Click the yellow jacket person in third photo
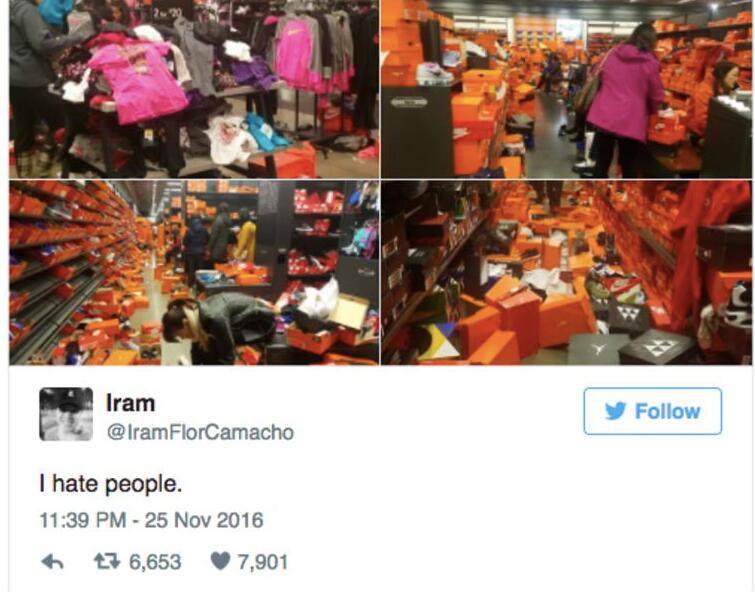The image size is (755, 592). 246,239
